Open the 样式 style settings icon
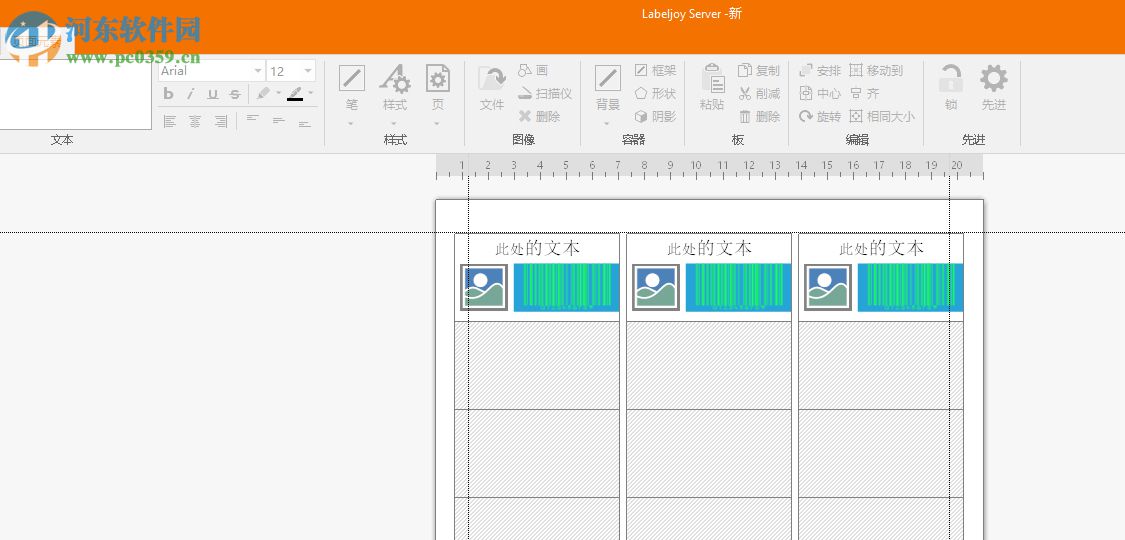Screen dimensions: 1125x540 tap(395, 78)
